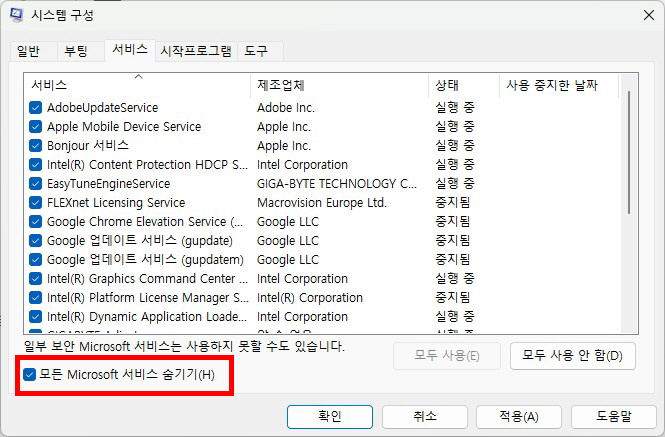The width and height of the screenshot is (665, 437).
Task: Apply changes with 적용(A) button
Action: (519, 417)
